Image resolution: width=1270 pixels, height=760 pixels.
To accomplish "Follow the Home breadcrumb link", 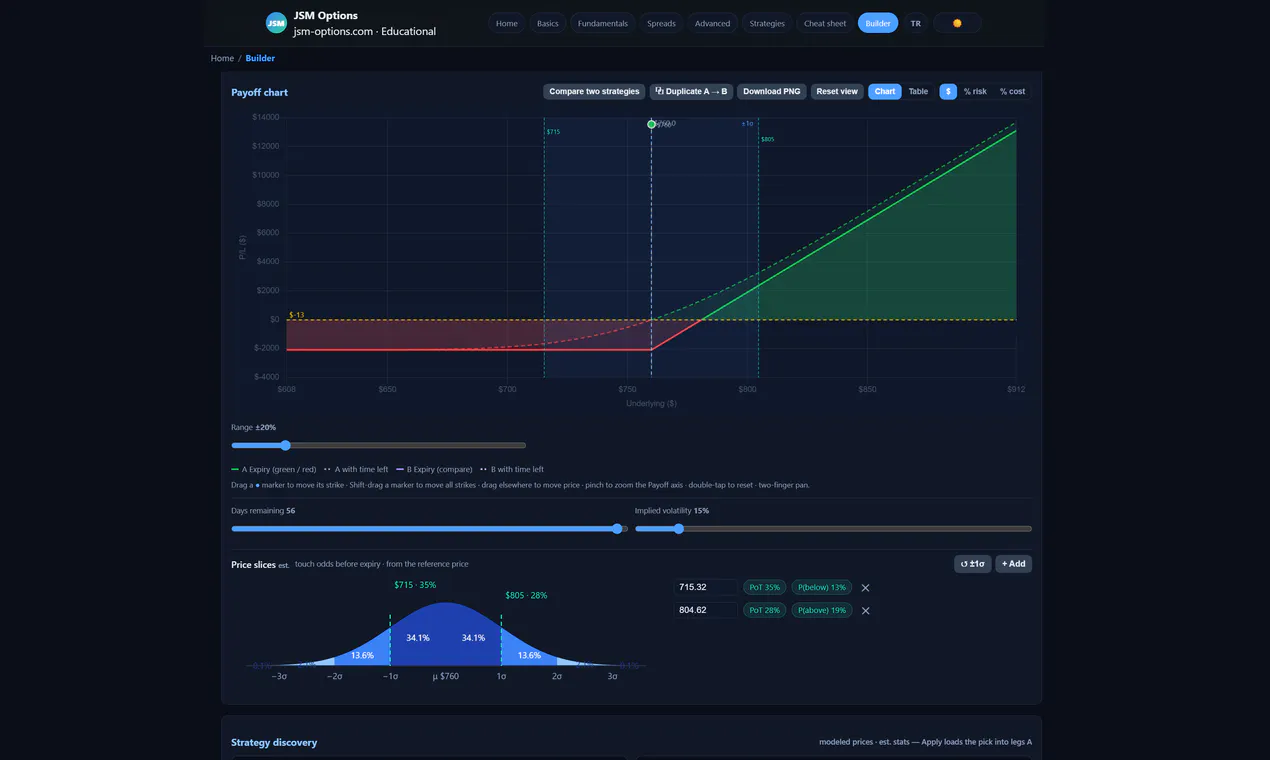I will point(222,58).
